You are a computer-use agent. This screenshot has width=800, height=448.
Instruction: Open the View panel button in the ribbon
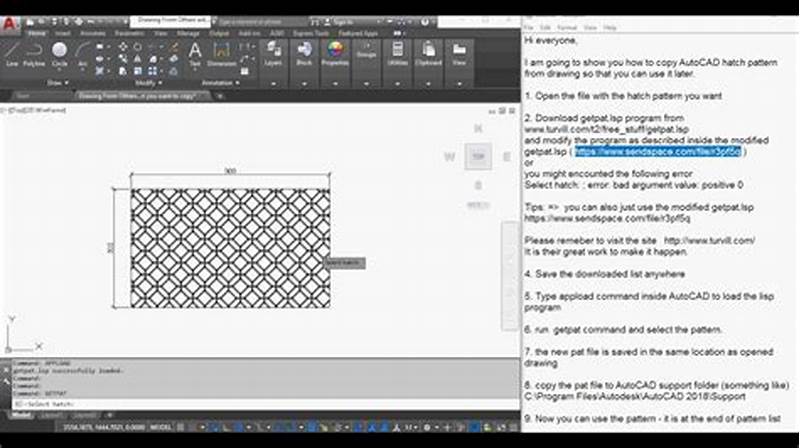459,55
